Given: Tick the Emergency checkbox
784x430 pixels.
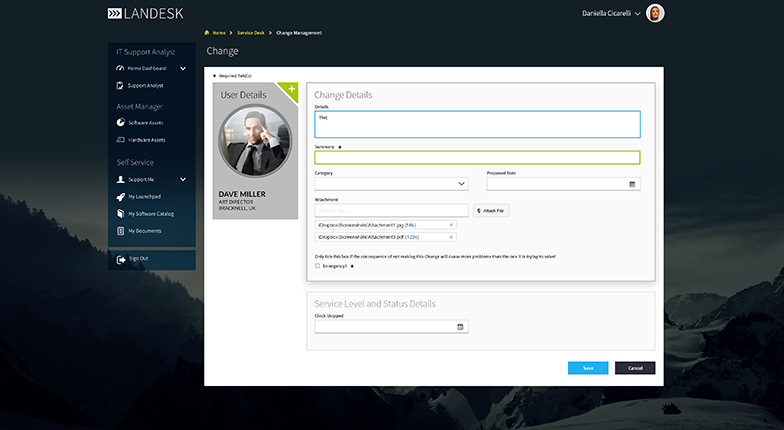Looking at the screenshot, I should coord(318,266).
